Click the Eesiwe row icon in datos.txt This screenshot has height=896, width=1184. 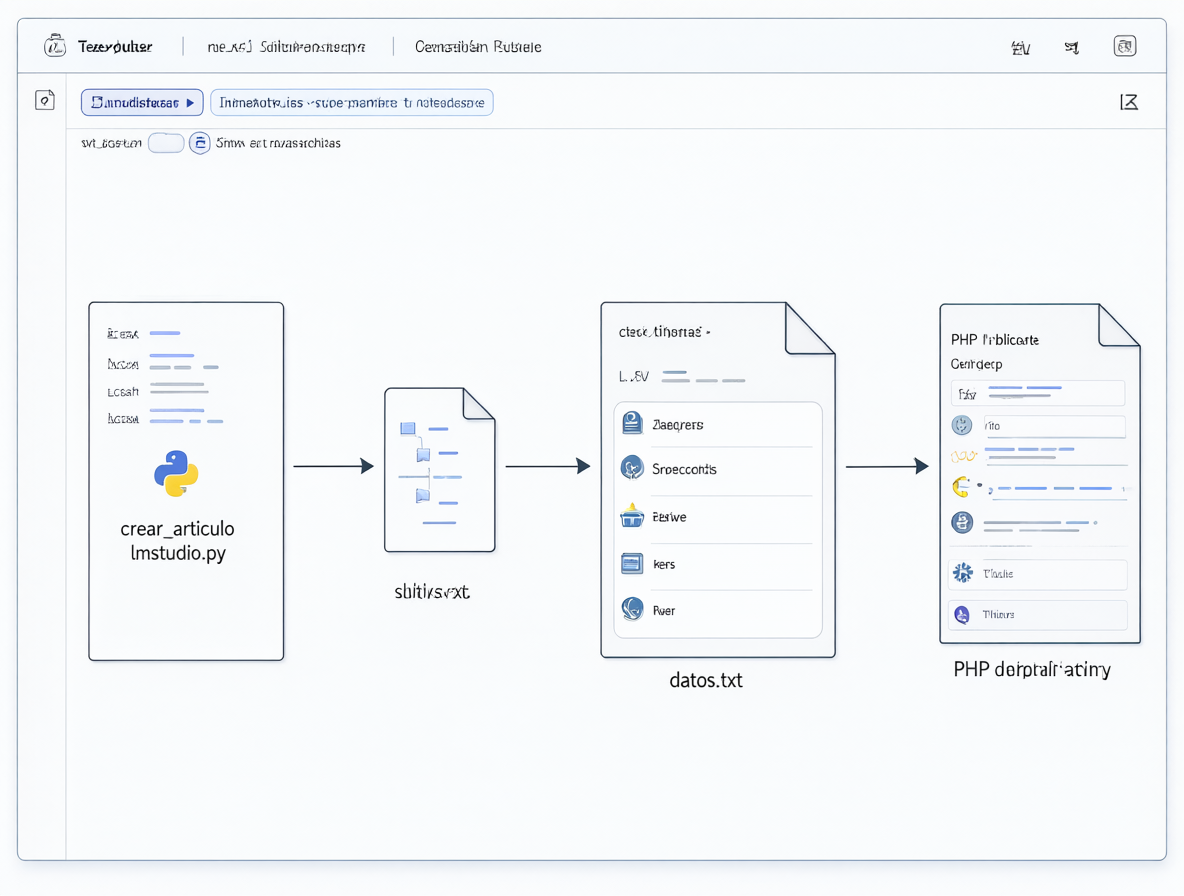tap(632, 516)
